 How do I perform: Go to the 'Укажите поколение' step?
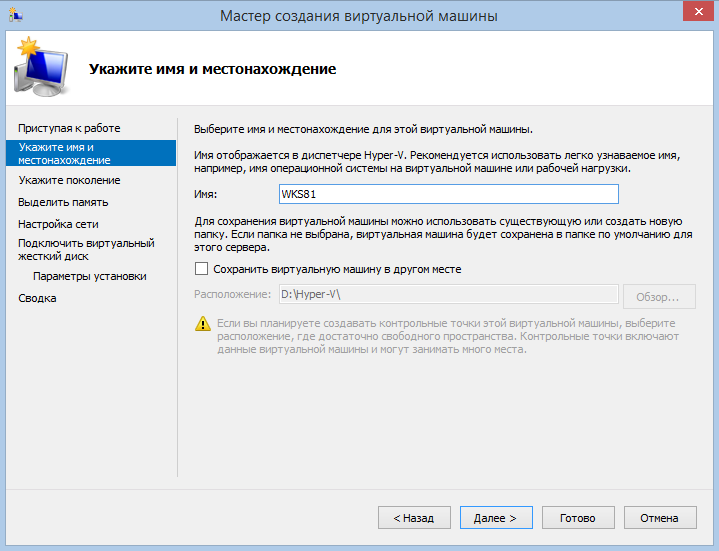click(x=69, y=180)
